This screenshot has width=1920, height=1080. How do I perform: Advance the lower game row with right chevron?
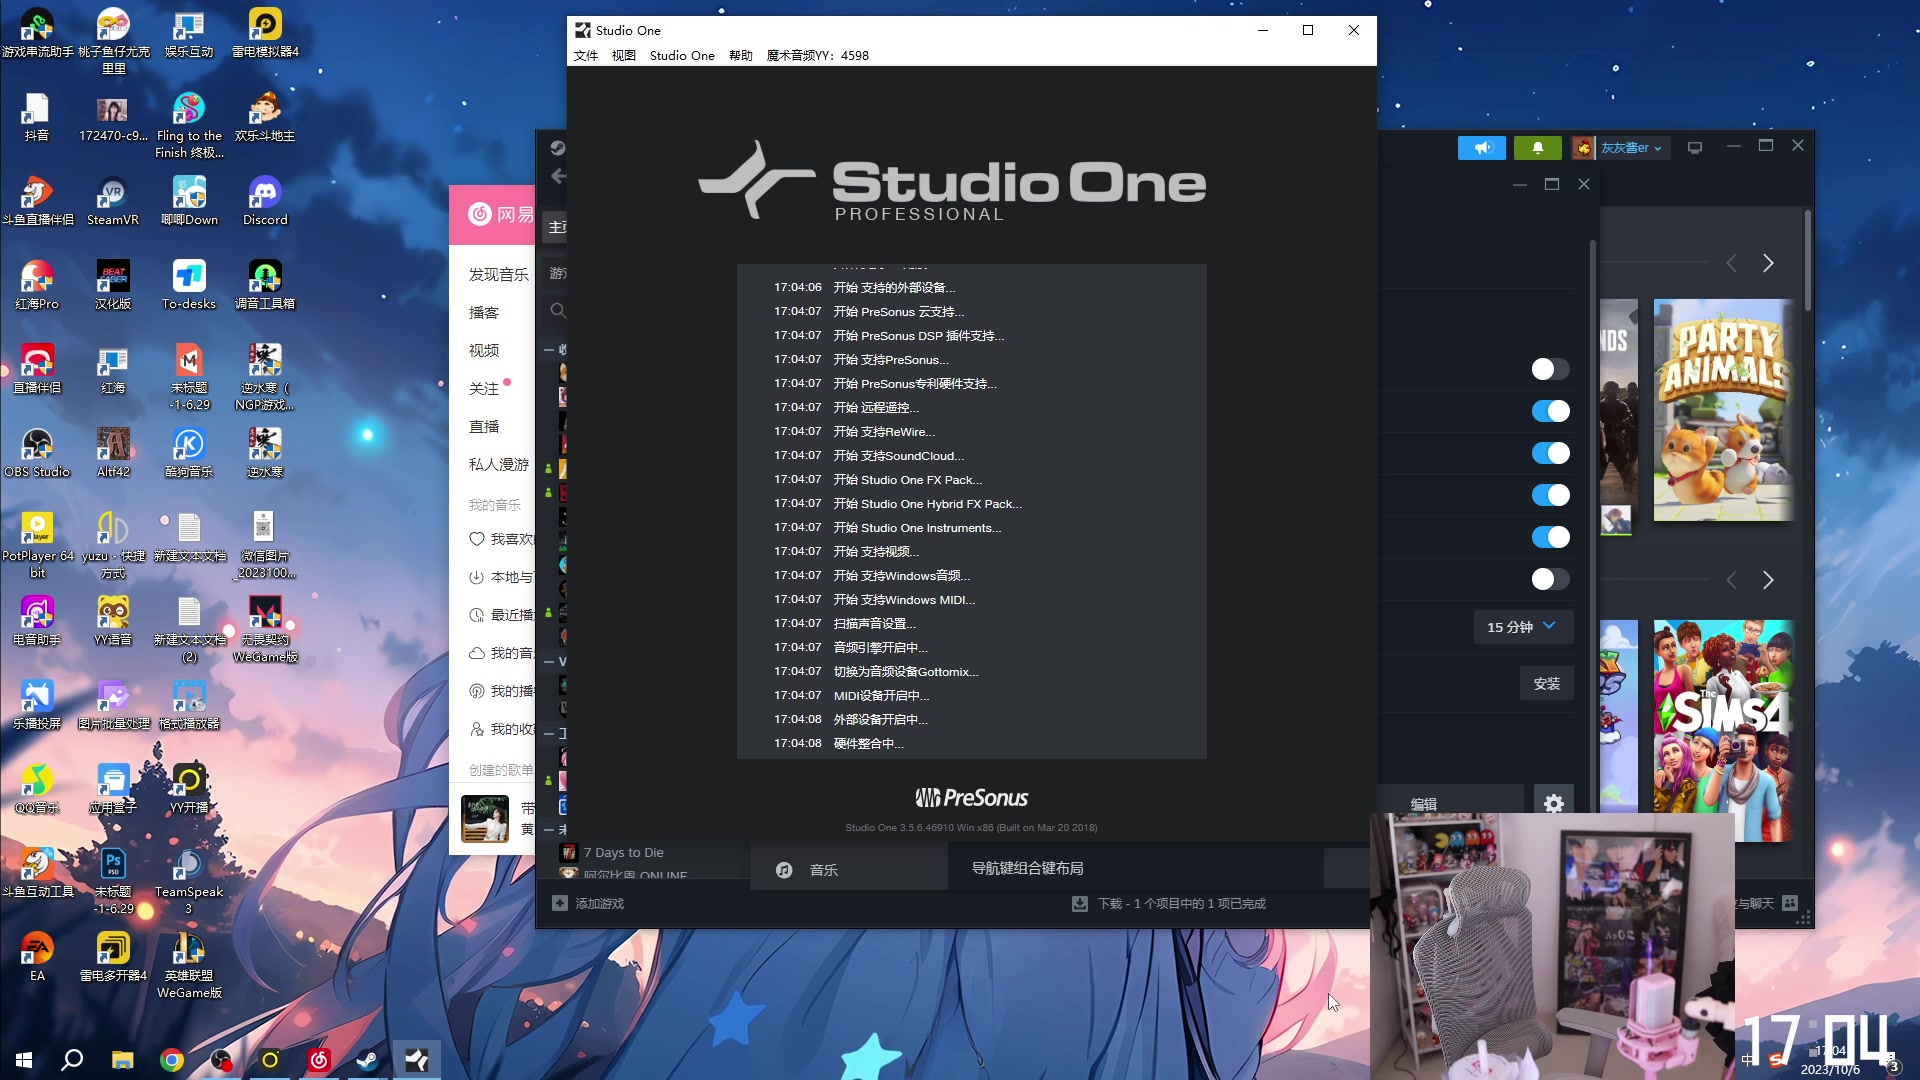coord(1768,580)
